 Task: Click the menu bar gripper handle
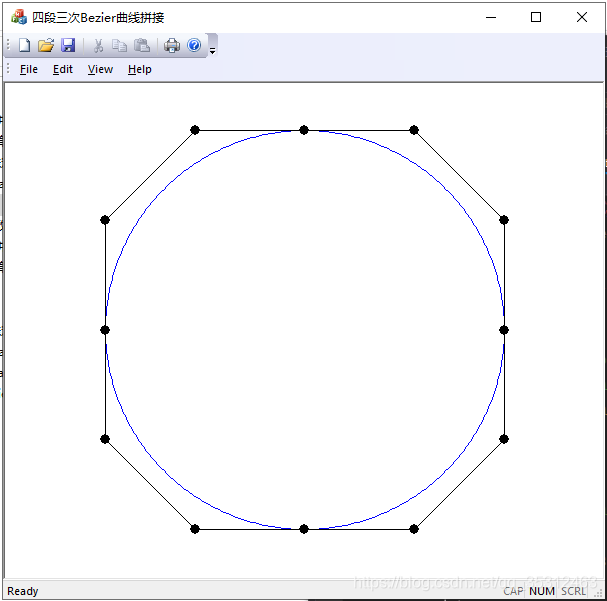point(8,68)
